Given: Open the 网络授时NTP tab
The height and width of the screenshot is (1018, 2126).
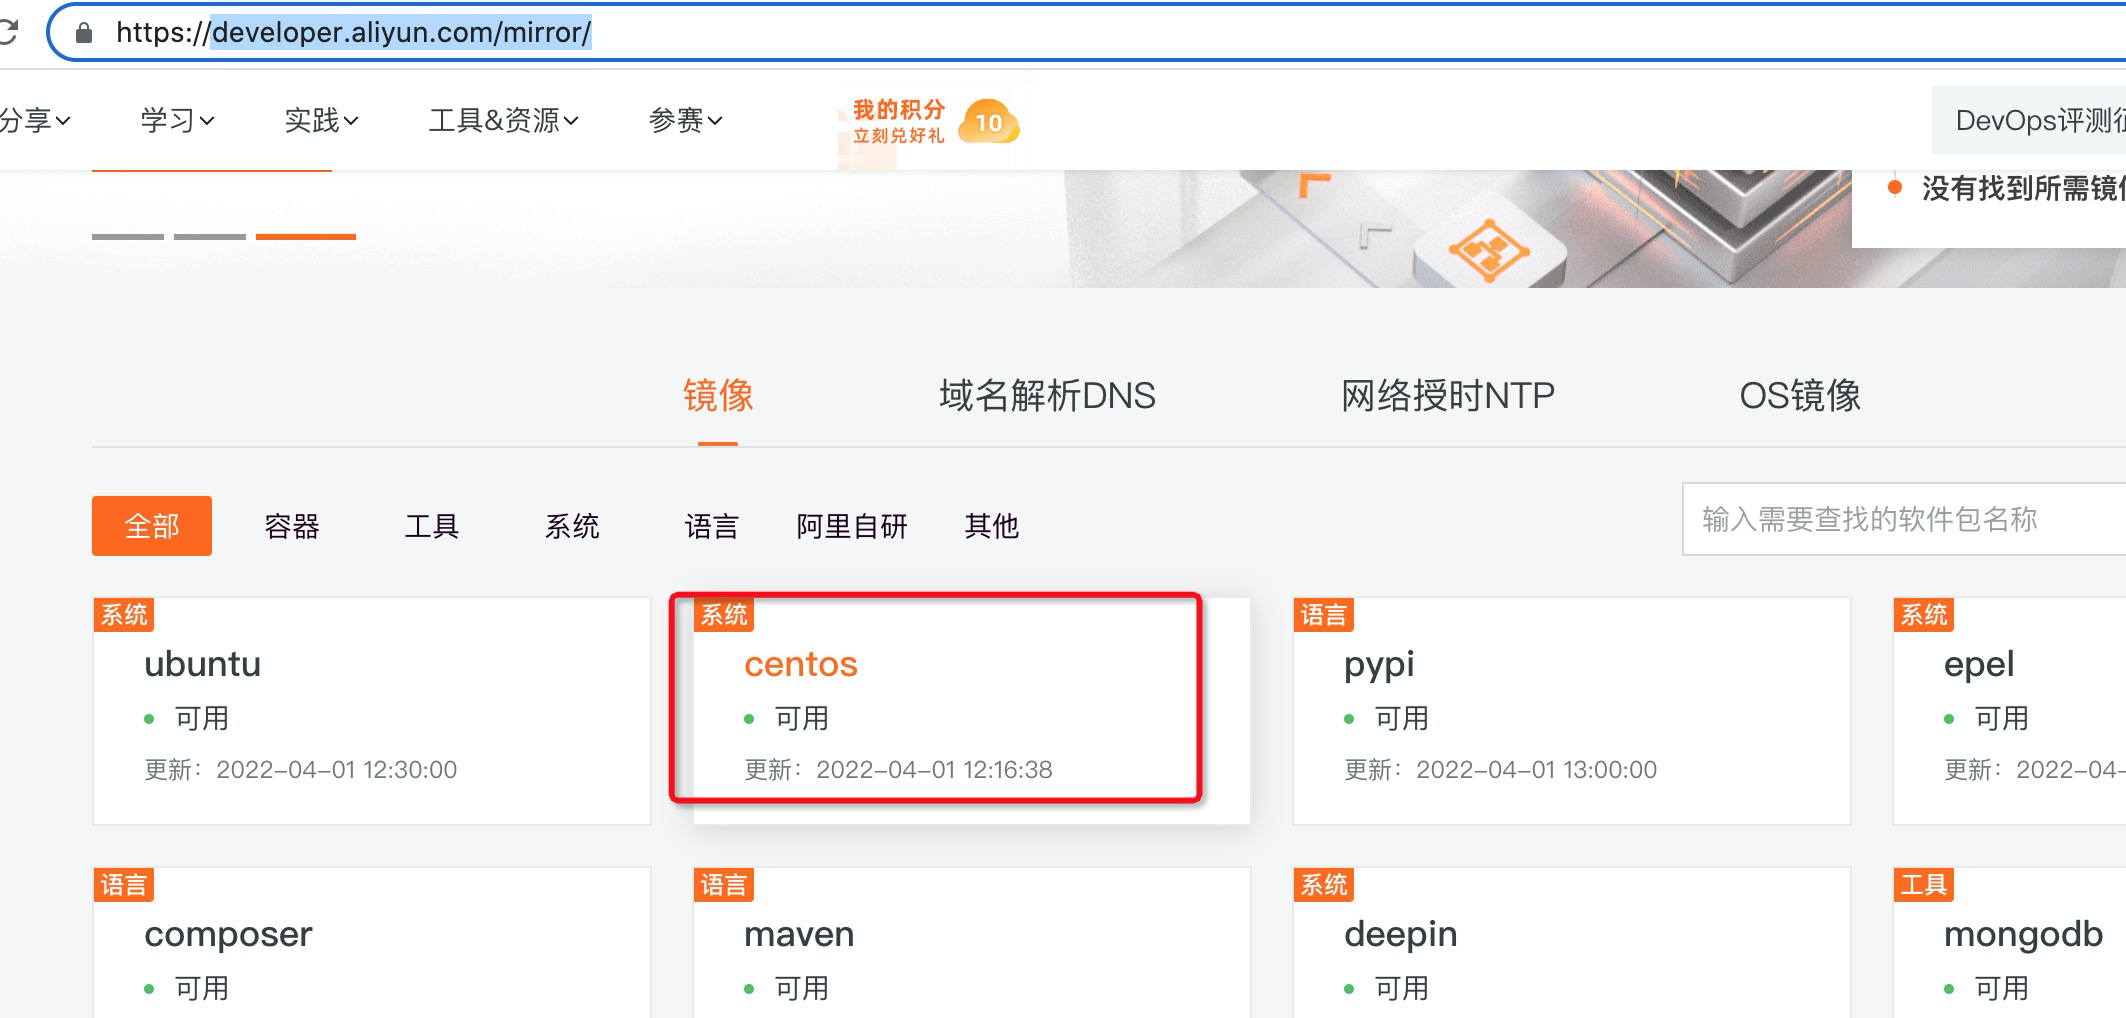Looking at the screenshot, I should (x=1447, y=396).
